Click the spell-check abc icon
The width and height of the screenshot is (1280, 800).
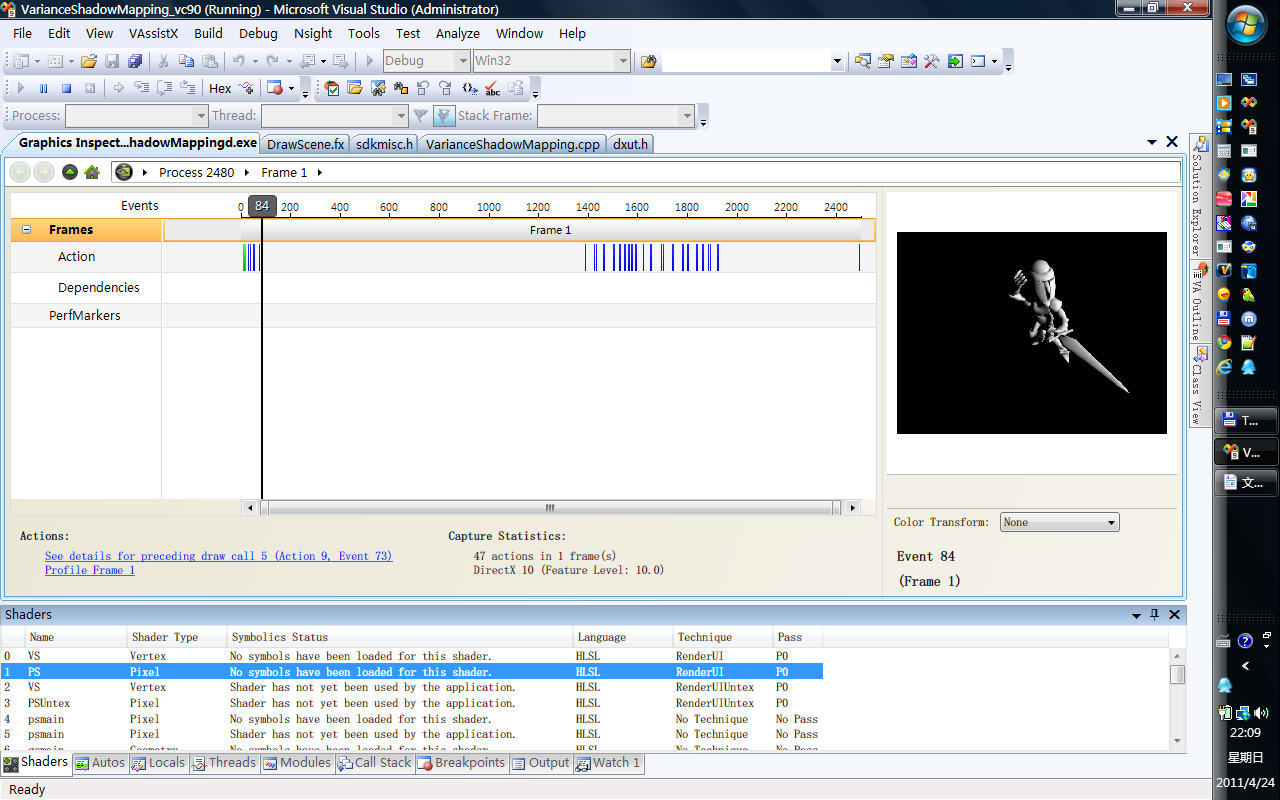point(493,88)
